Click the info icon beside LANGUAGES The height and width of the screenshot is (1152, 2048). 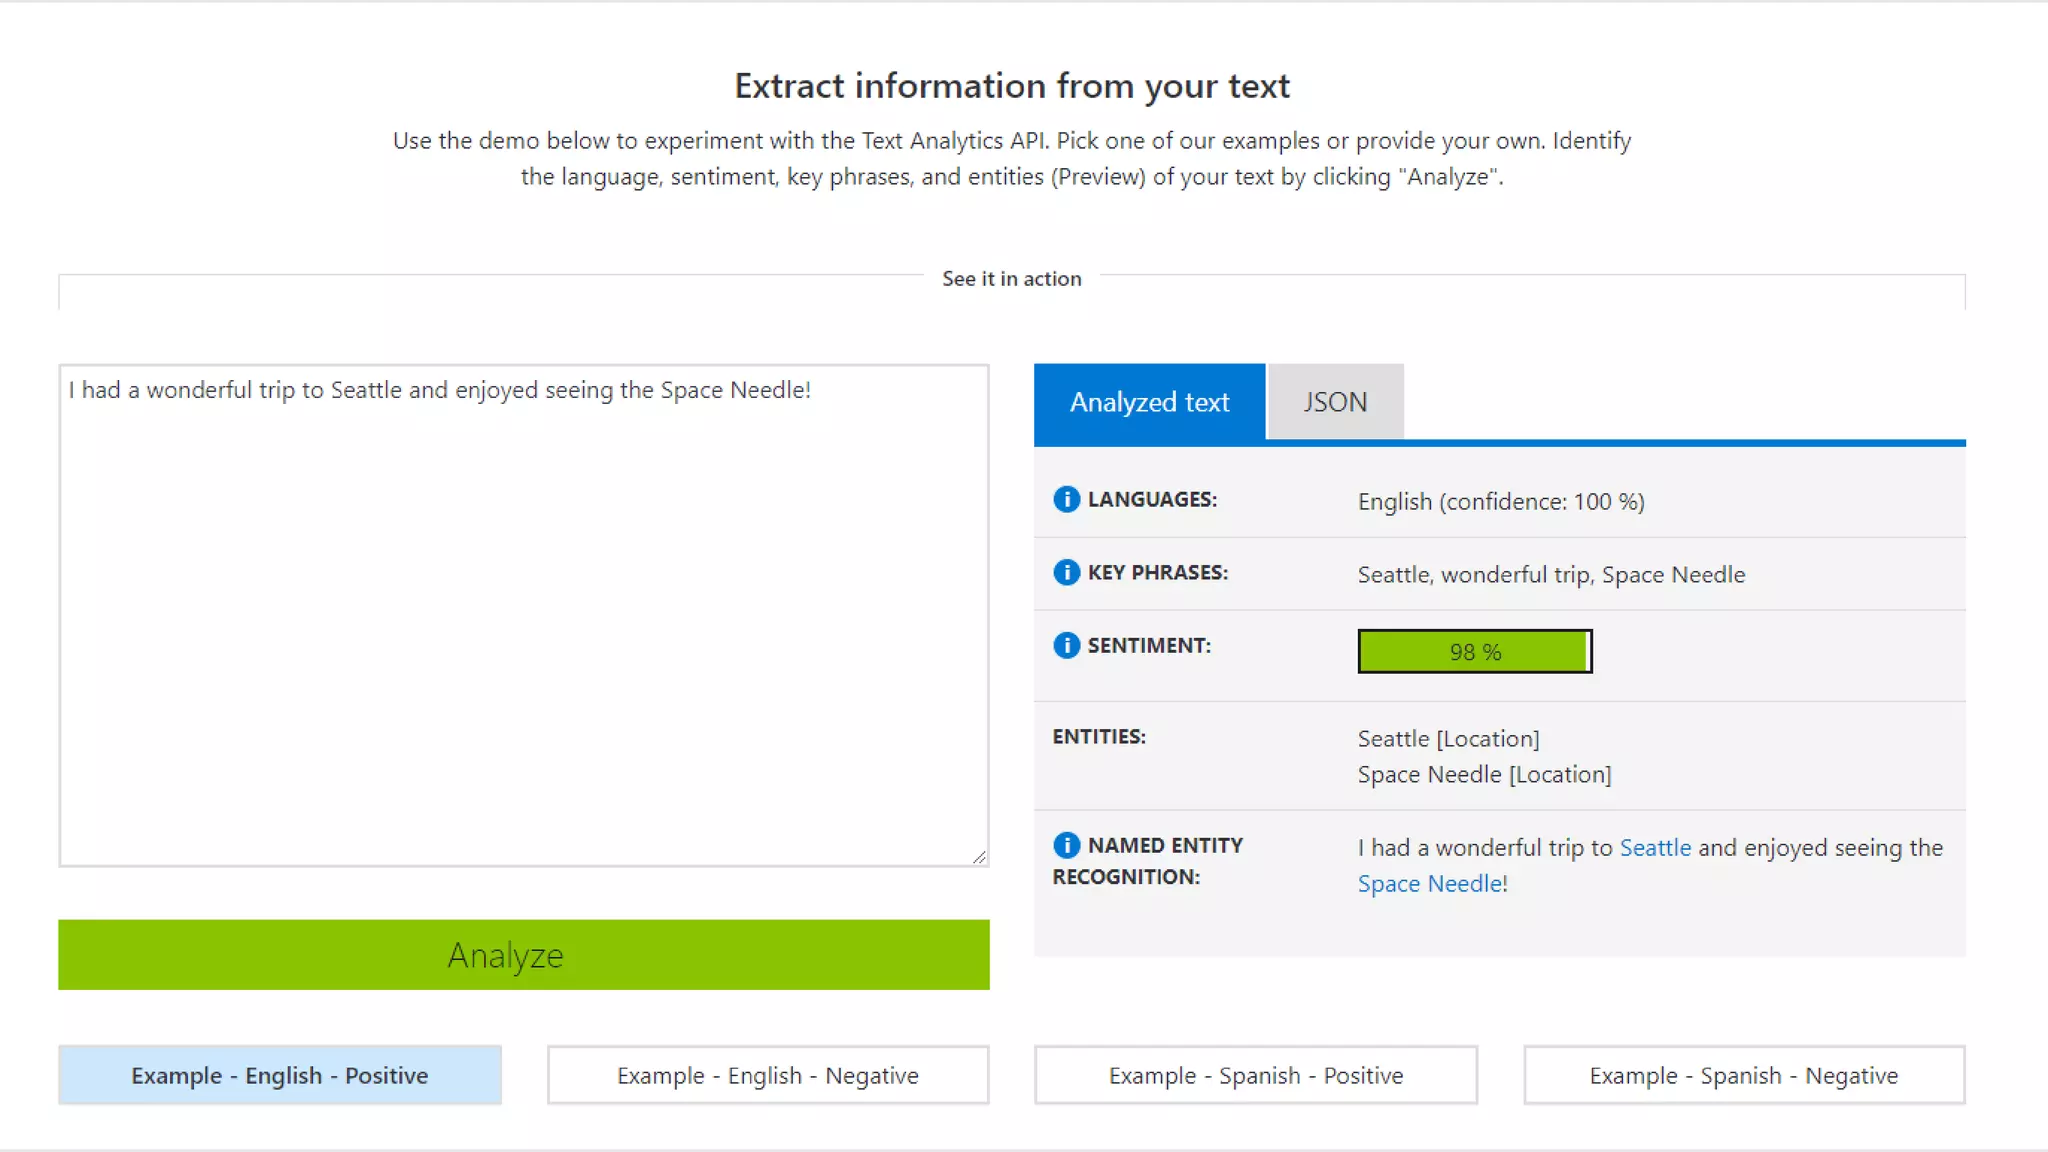(1066, 499)
